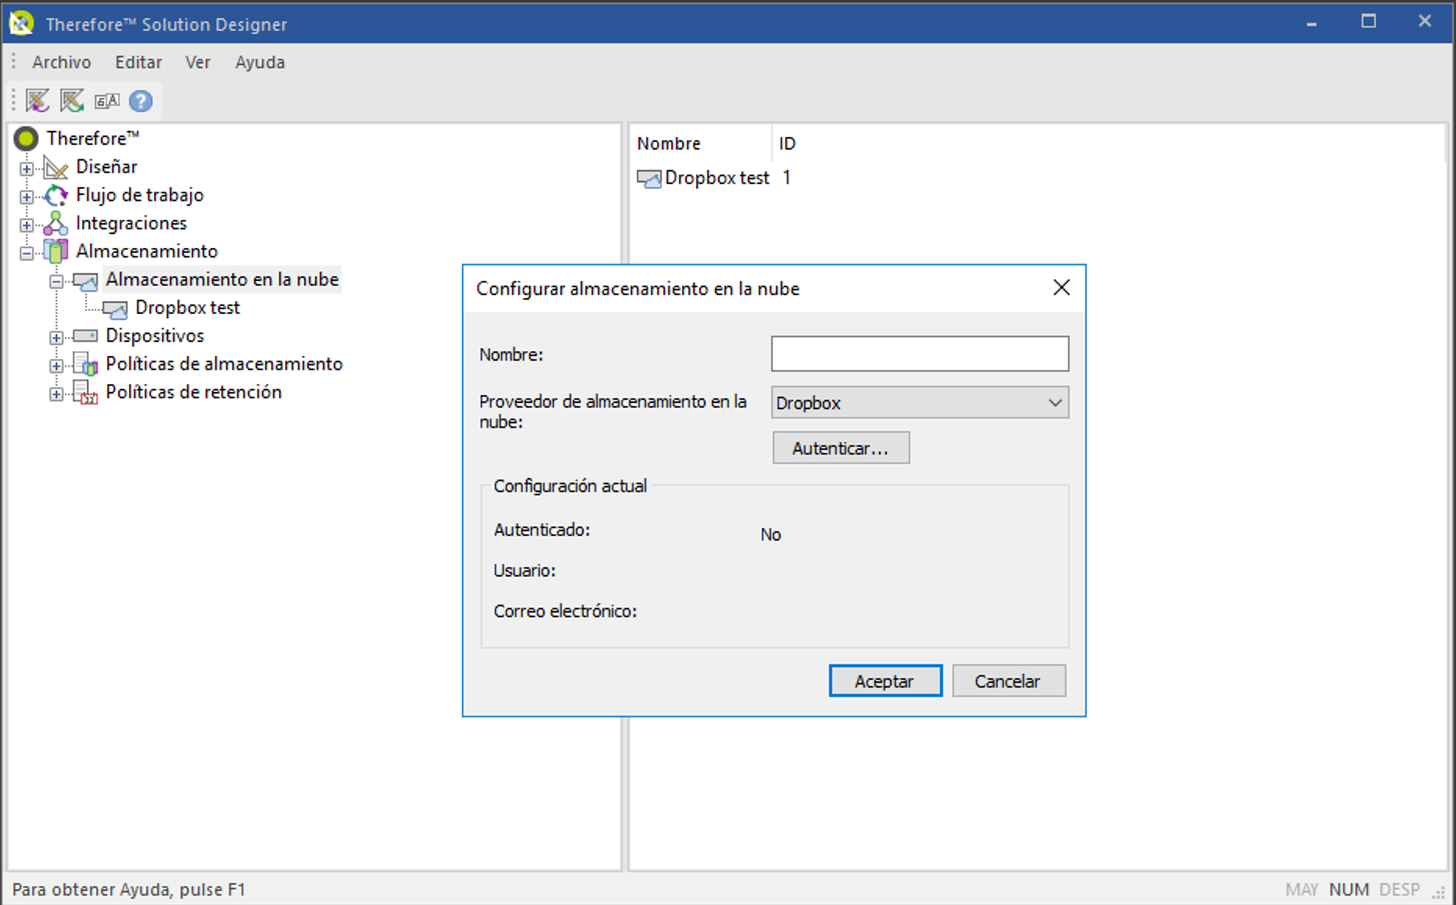Close the Solution Designer window
Viewport: 1456px width, 905px height.
[1425, 22]
